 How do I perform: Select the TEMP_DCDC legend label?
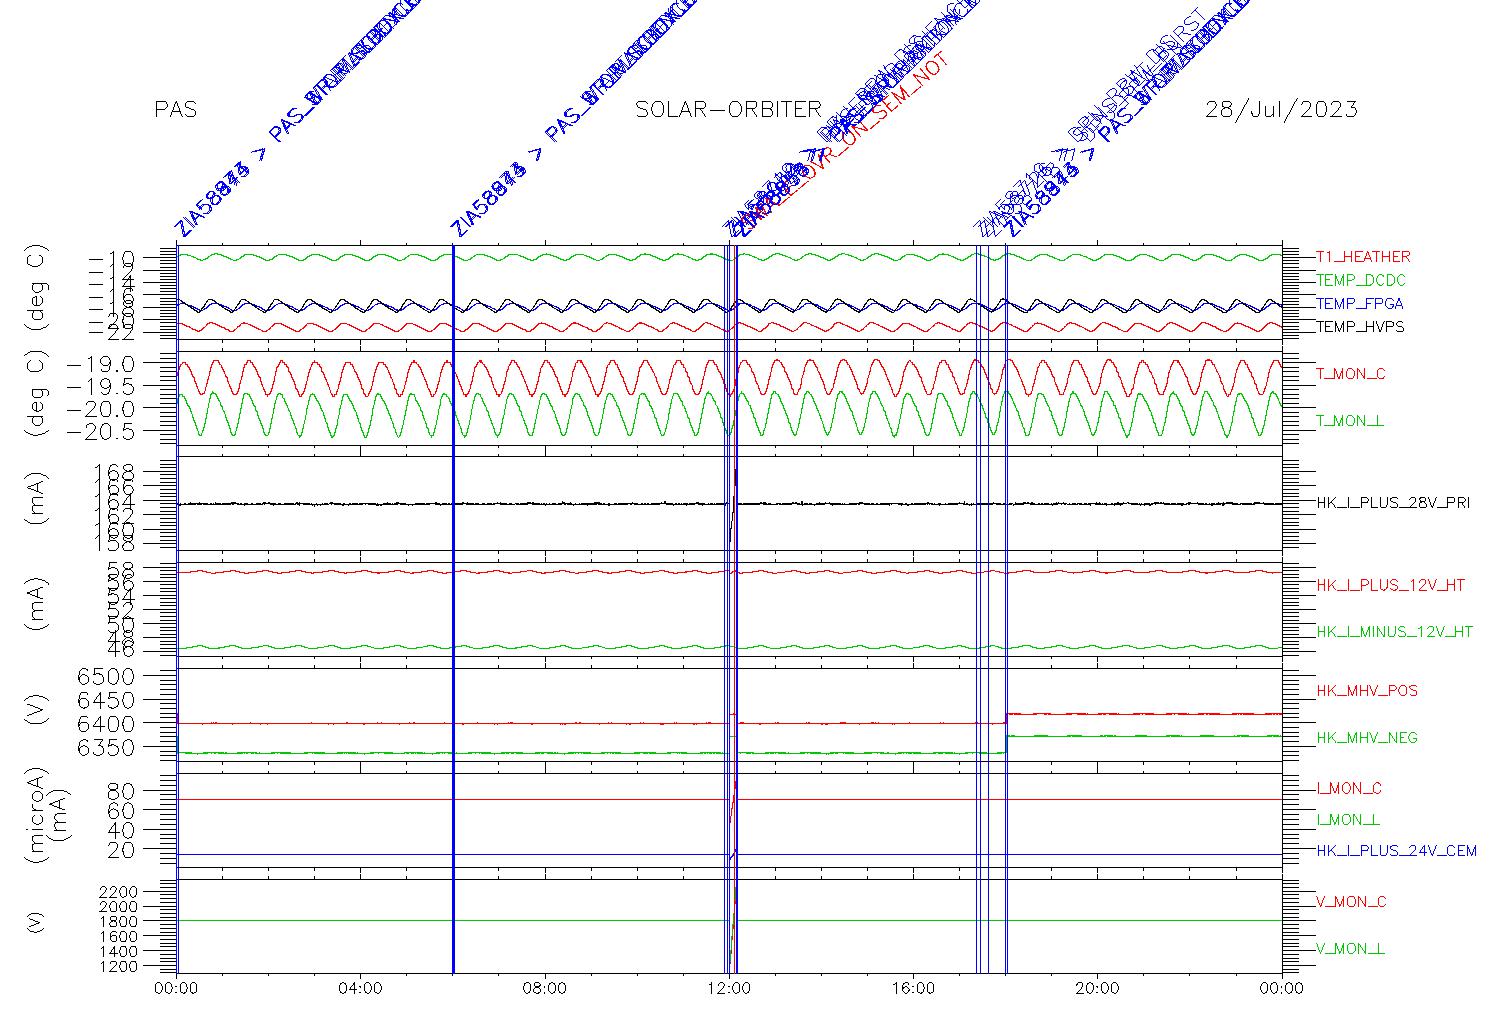point(1361,280)
